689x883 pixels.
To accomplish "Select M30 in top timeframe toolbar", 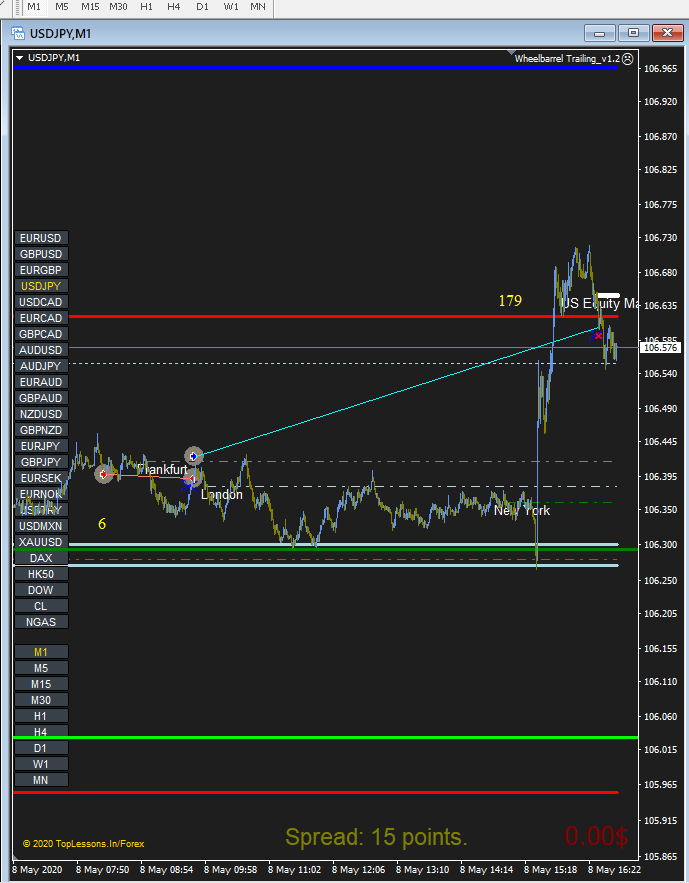I will click(x=118, y=7).
